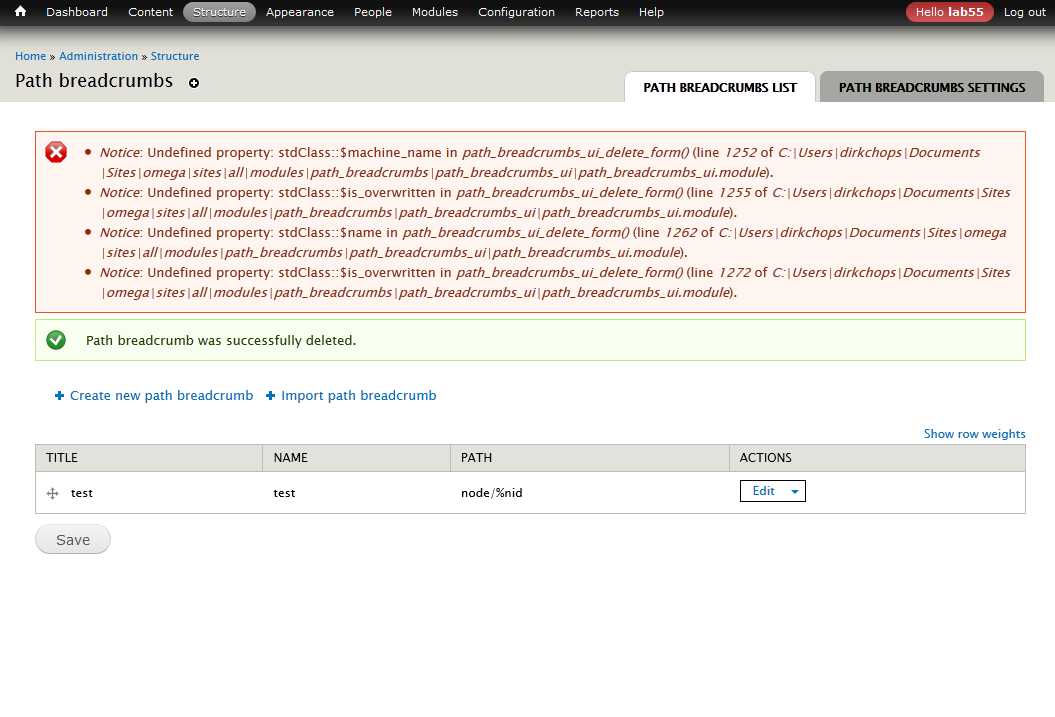
Task: Click the Log out link
Action: click(1025, 12)
